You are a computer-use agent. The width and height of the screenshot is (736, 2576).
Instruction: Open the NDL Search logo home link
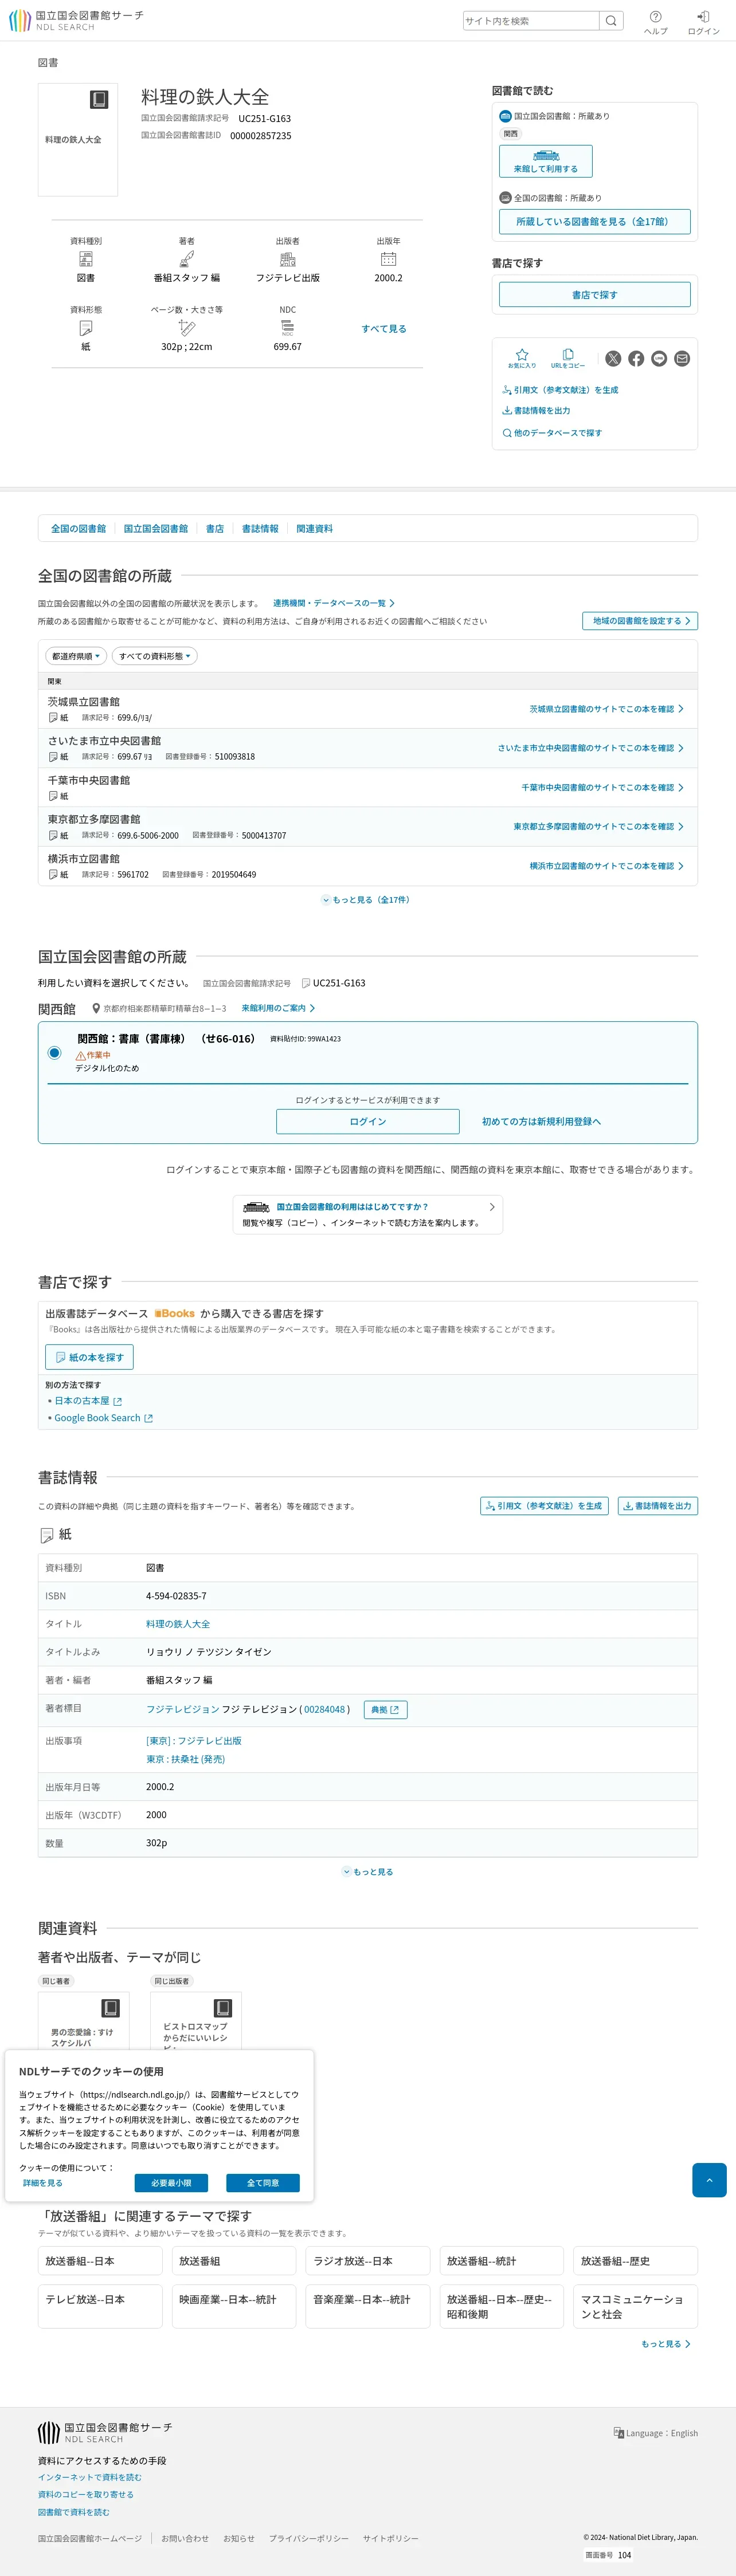76,21
